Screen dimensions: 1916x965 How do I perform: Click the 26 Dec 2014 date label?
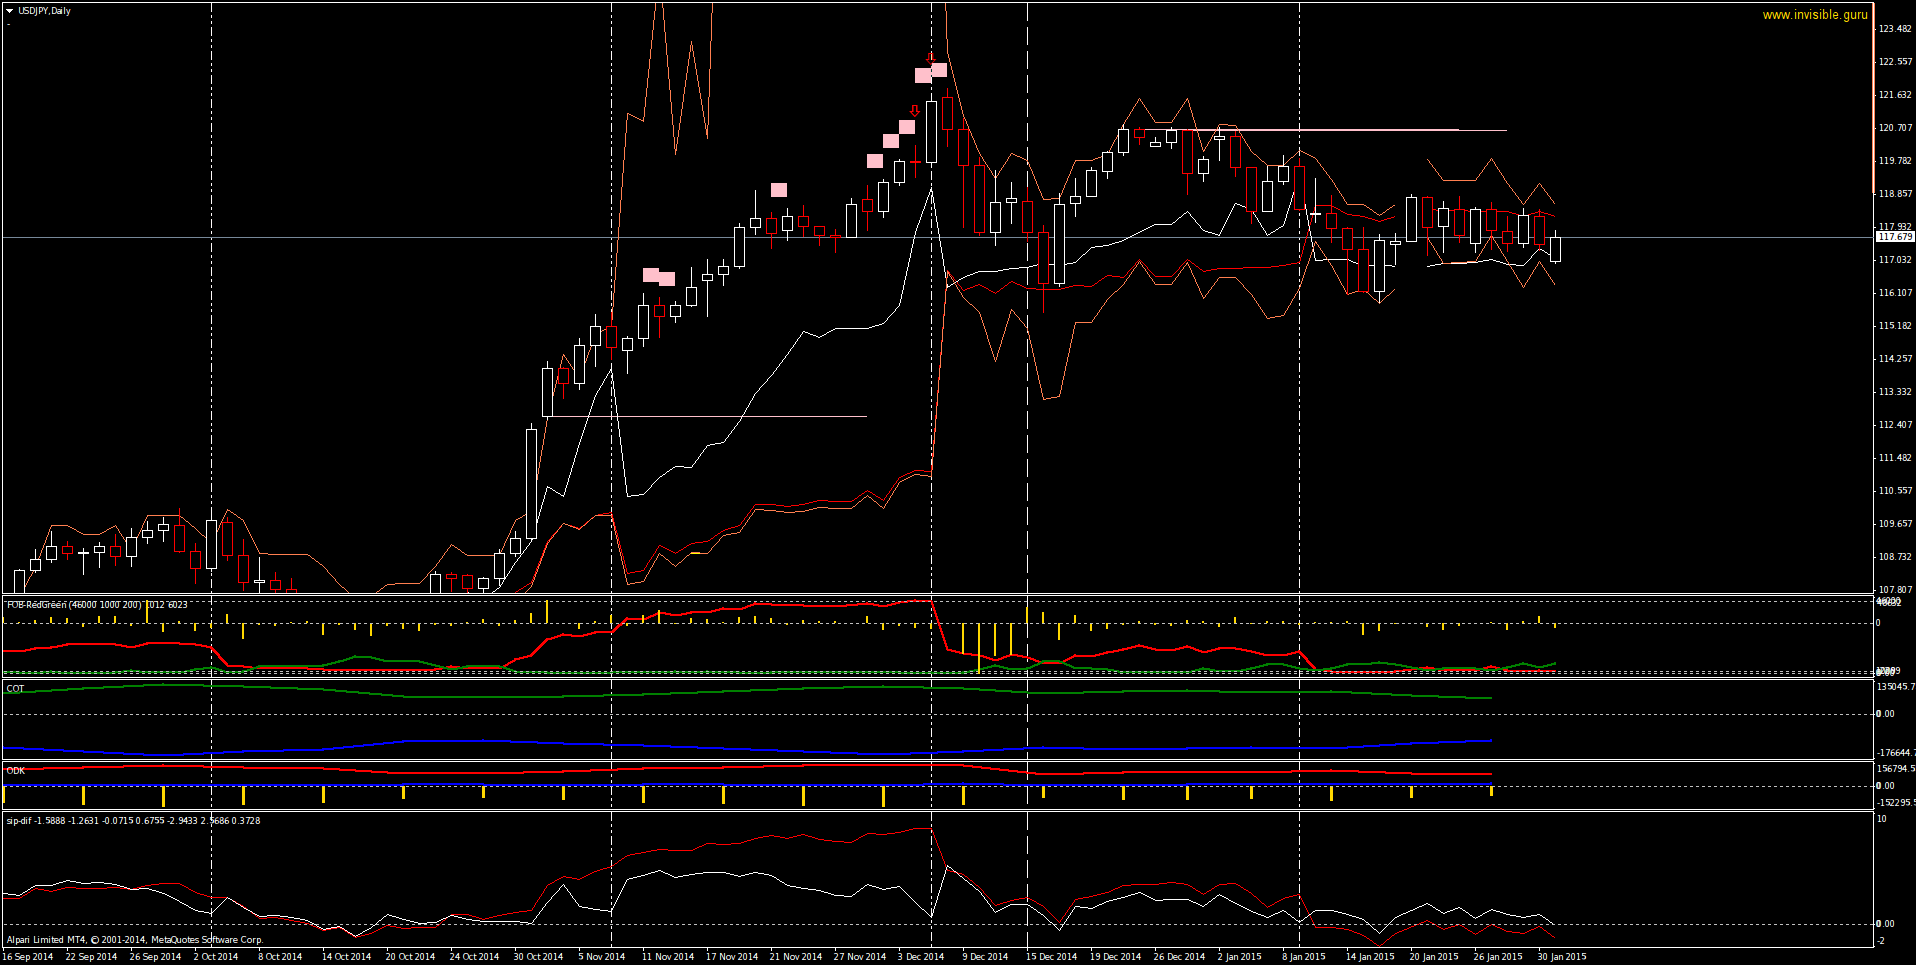point(1179,956)
